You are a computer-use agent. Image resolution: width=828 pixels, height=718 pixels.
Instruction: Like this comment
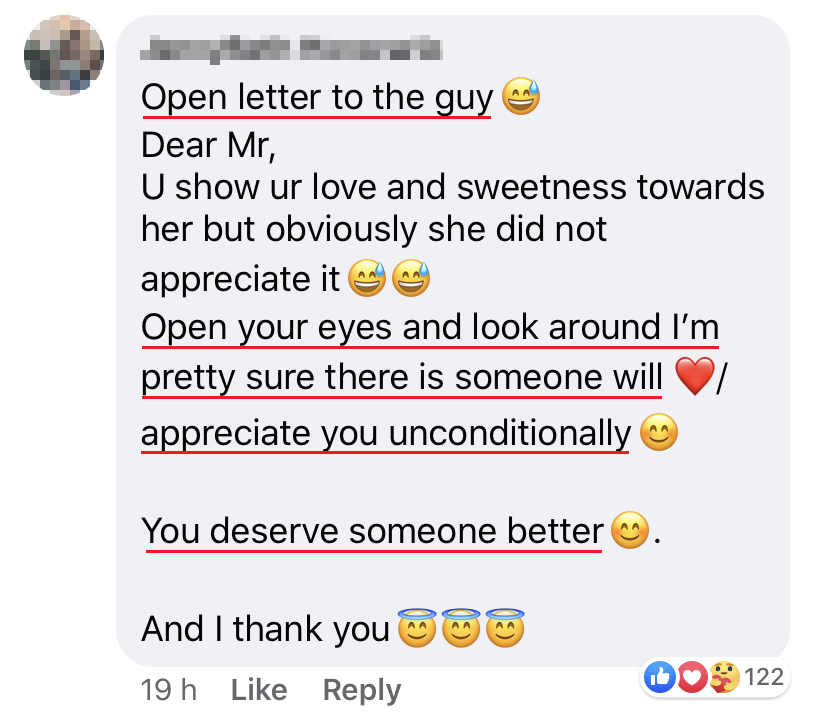[x=259, y=690]
